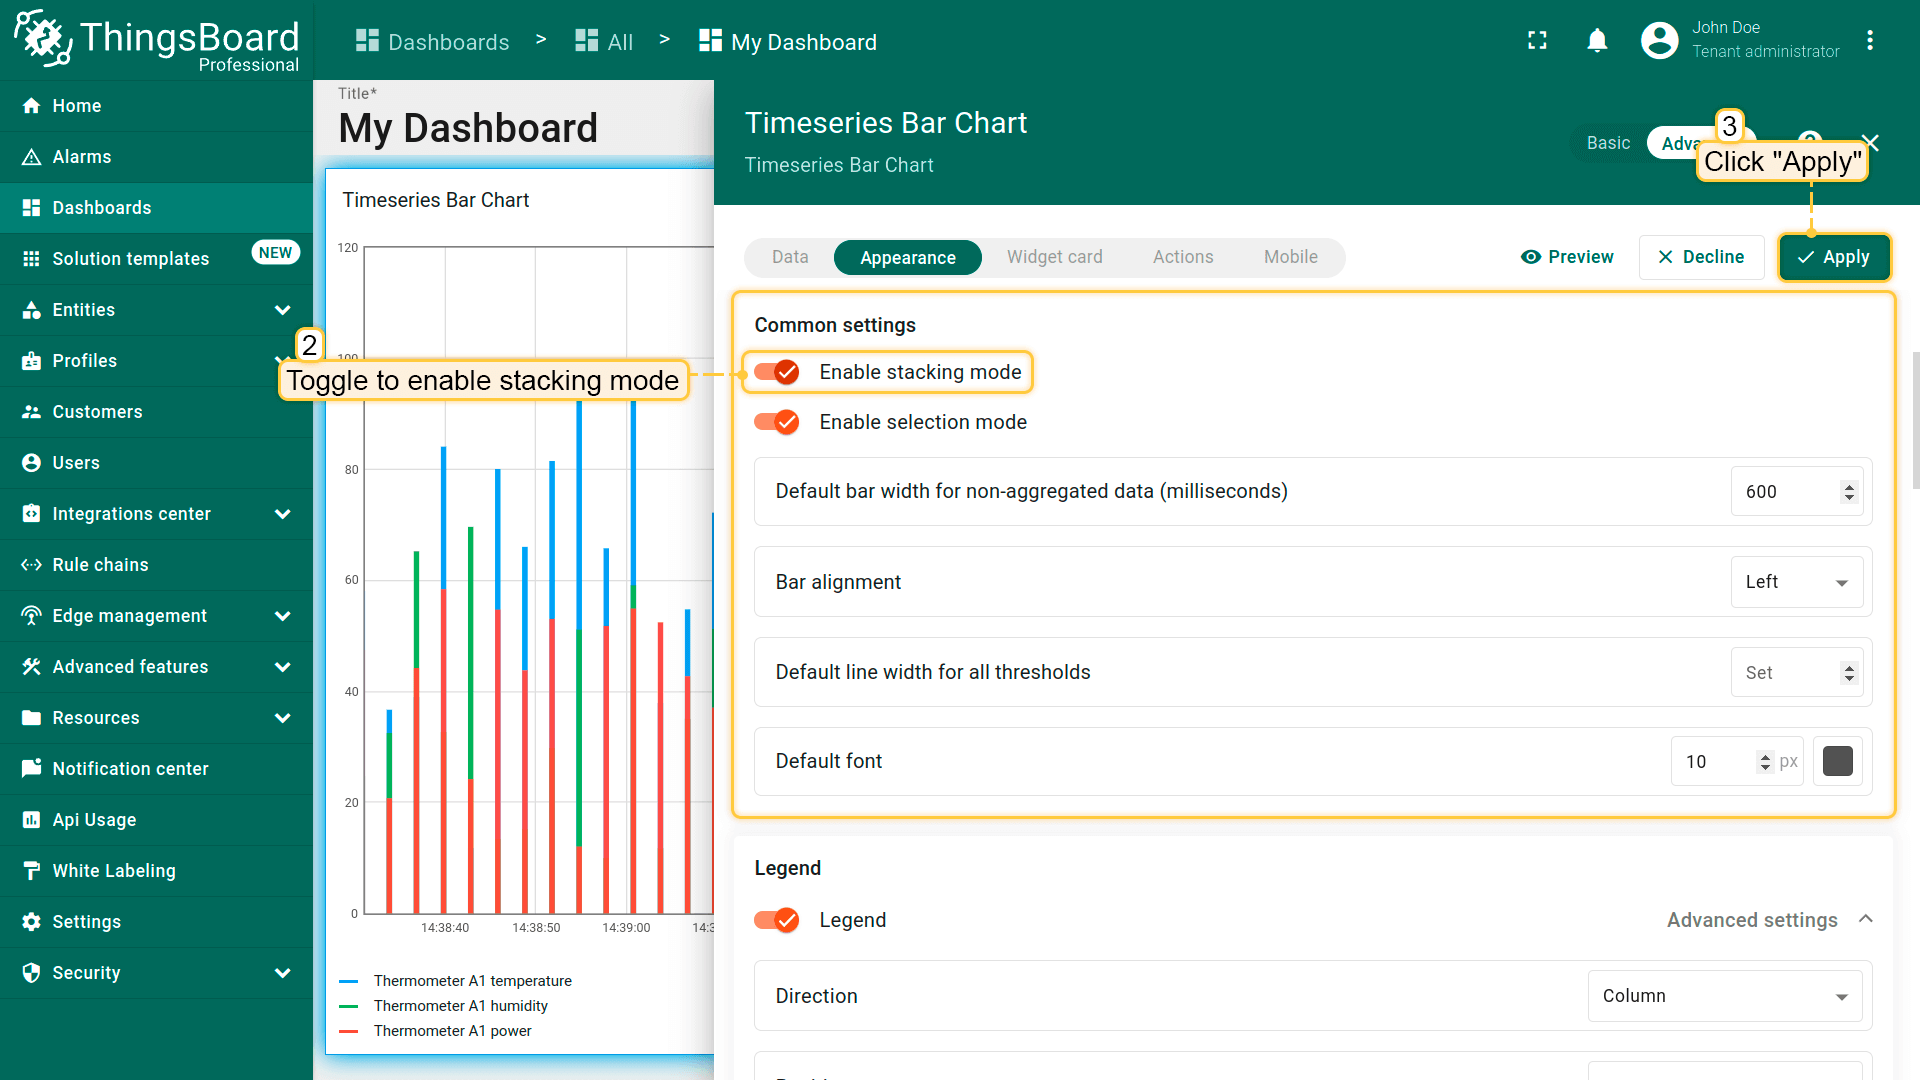Open the Bar alignment dropdown
This screenshot has width=1920, height=1080.
click(1796, 582)
